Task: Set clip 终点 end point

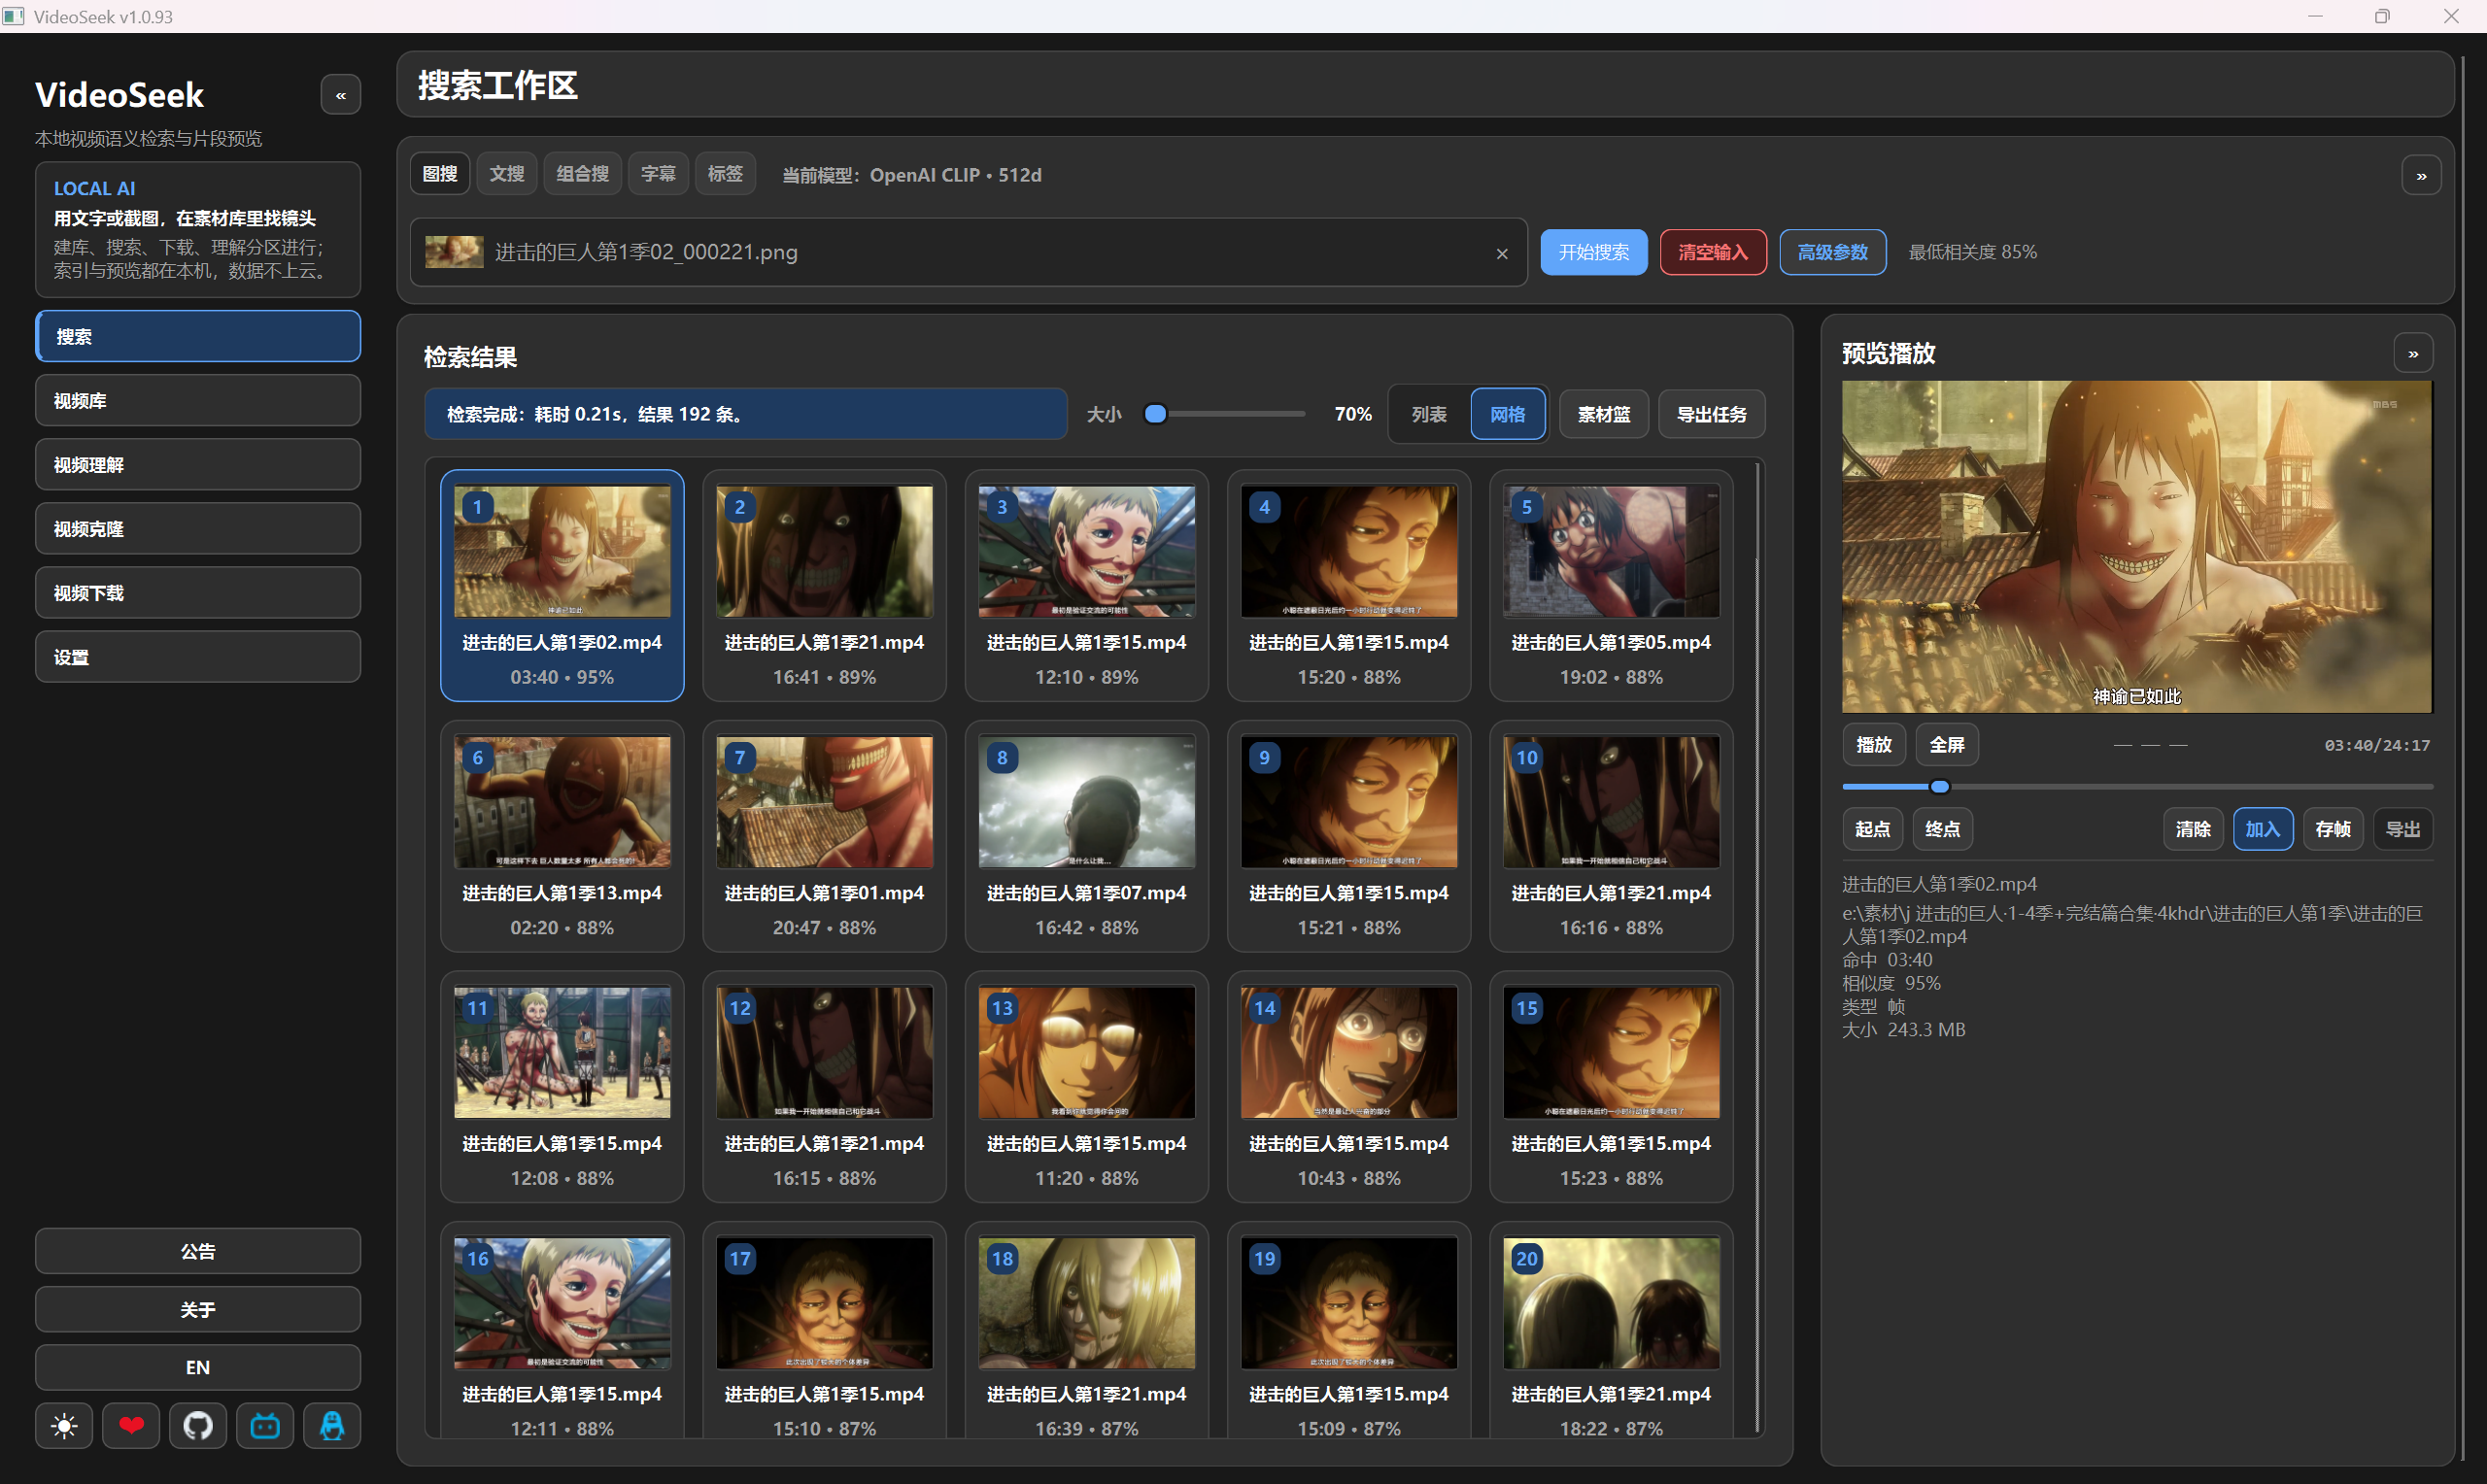Action: pos(1943,829)
